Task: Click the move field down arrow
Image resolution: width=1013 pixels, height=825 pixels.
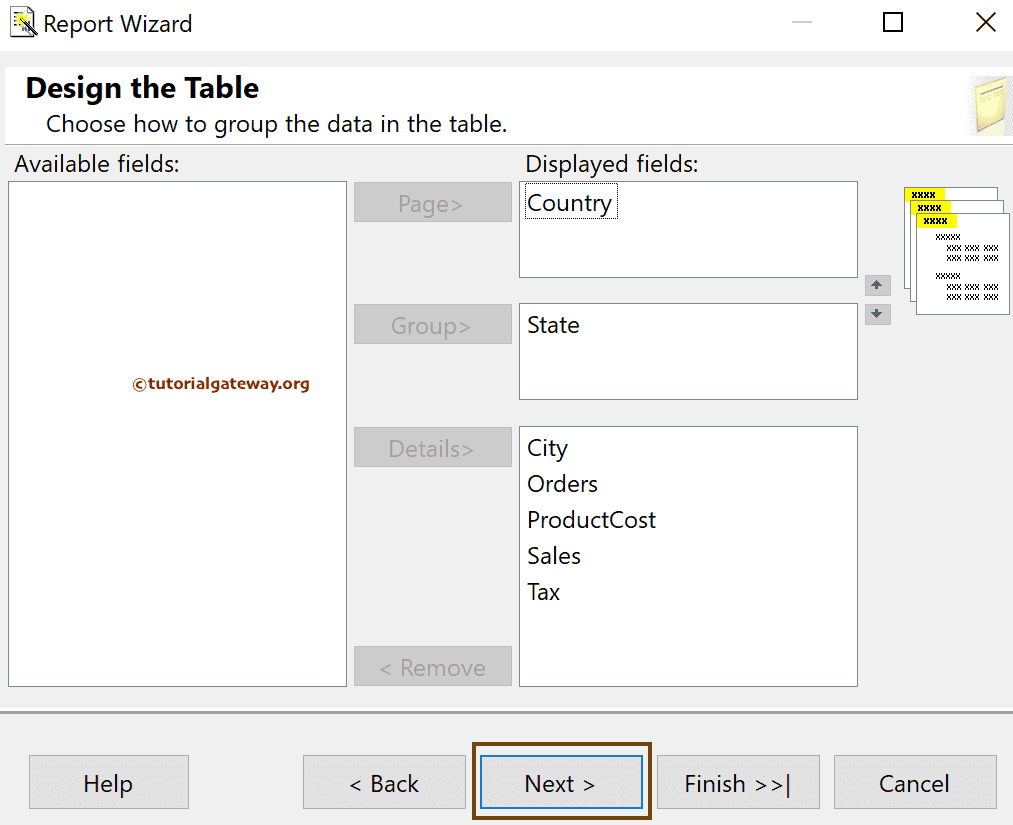Action: [x=877, y=314]
